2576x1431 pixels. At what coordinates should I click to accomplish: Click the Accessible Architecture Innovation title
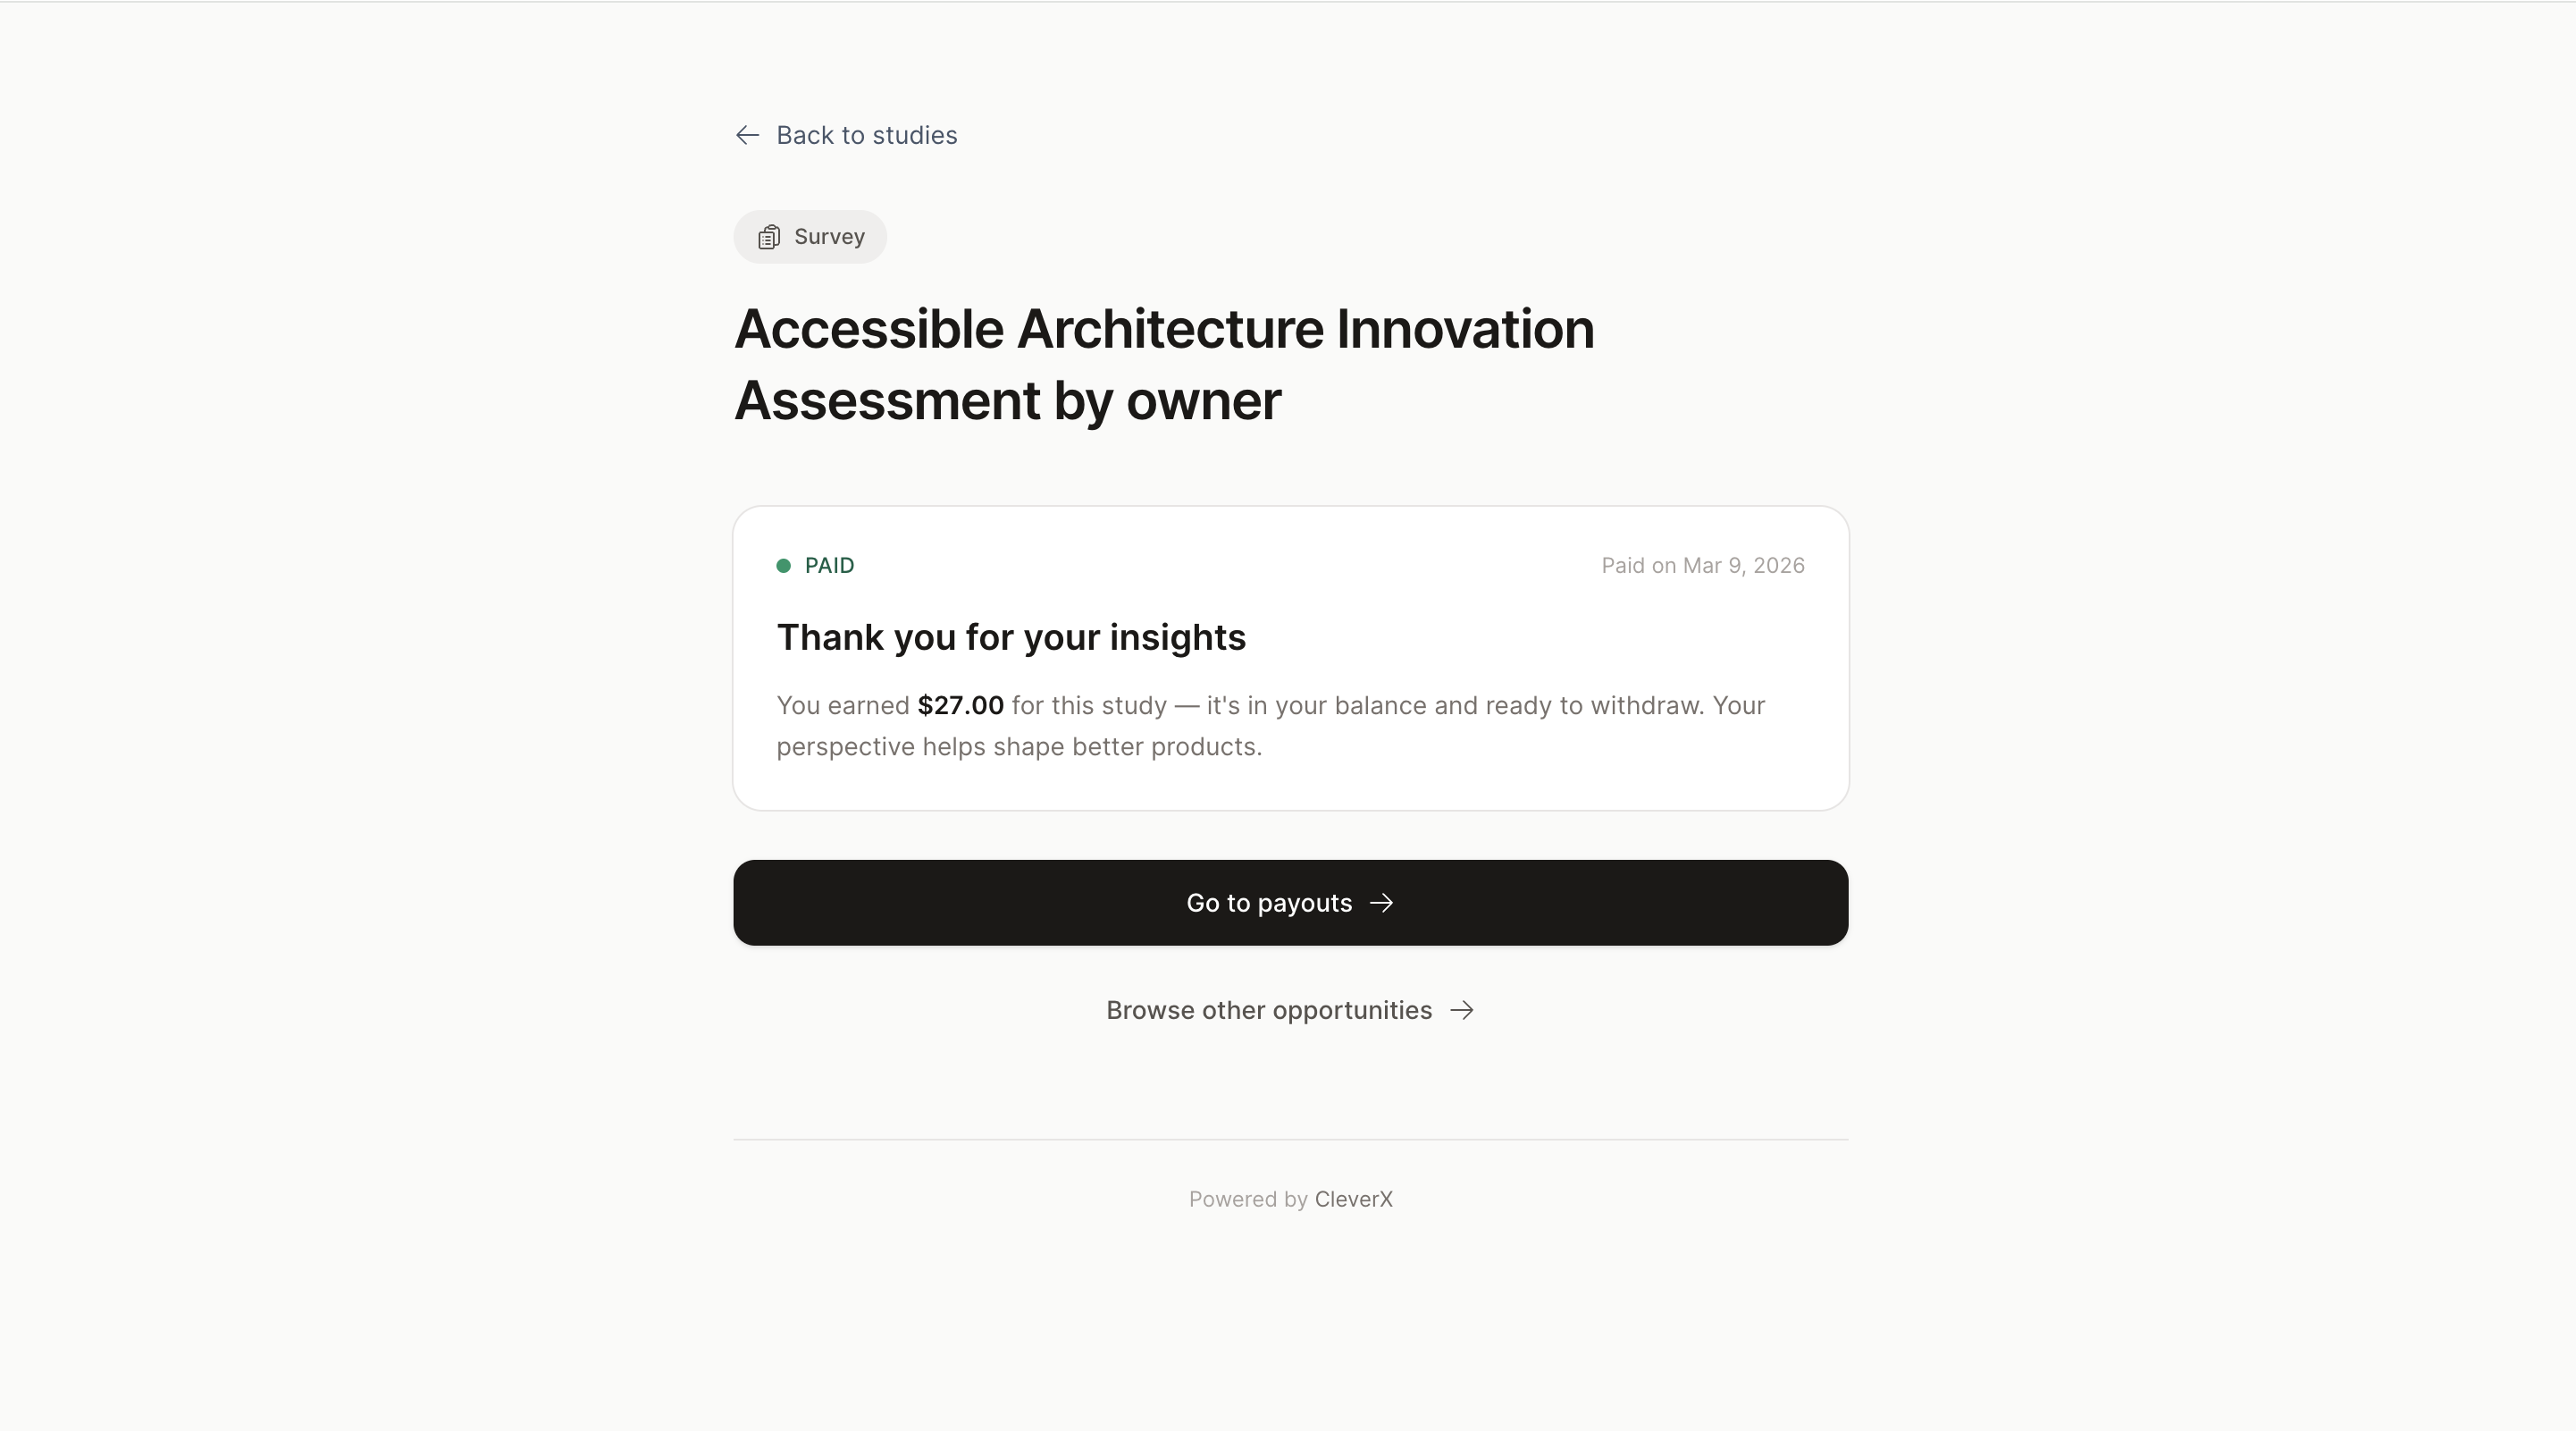(1163, 329)
